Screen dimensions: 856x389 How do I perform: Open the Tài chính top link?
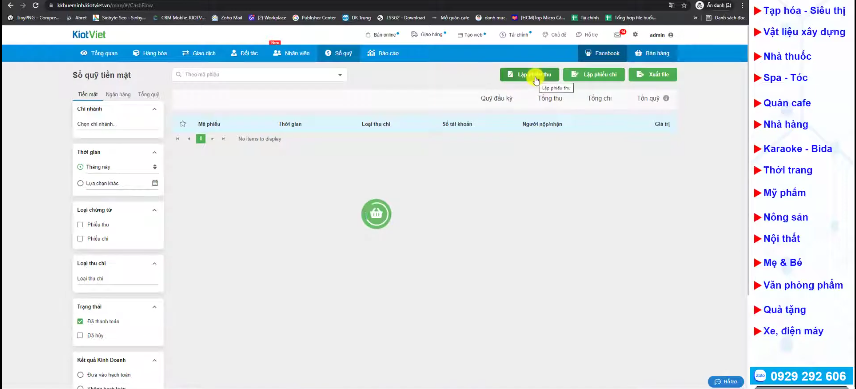[x=515, y=34]
